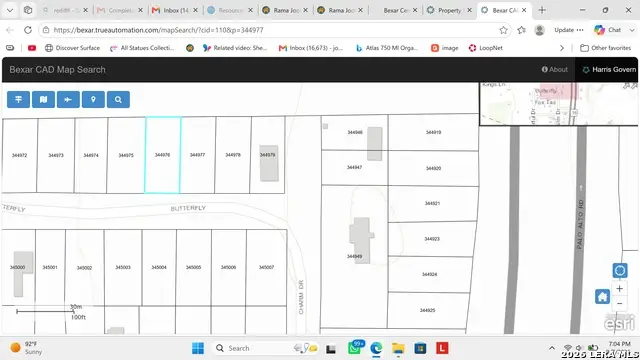Switch to the Resource tab
Screen dimensions: 640x360
pyautogui.click(x=229, y=10)
